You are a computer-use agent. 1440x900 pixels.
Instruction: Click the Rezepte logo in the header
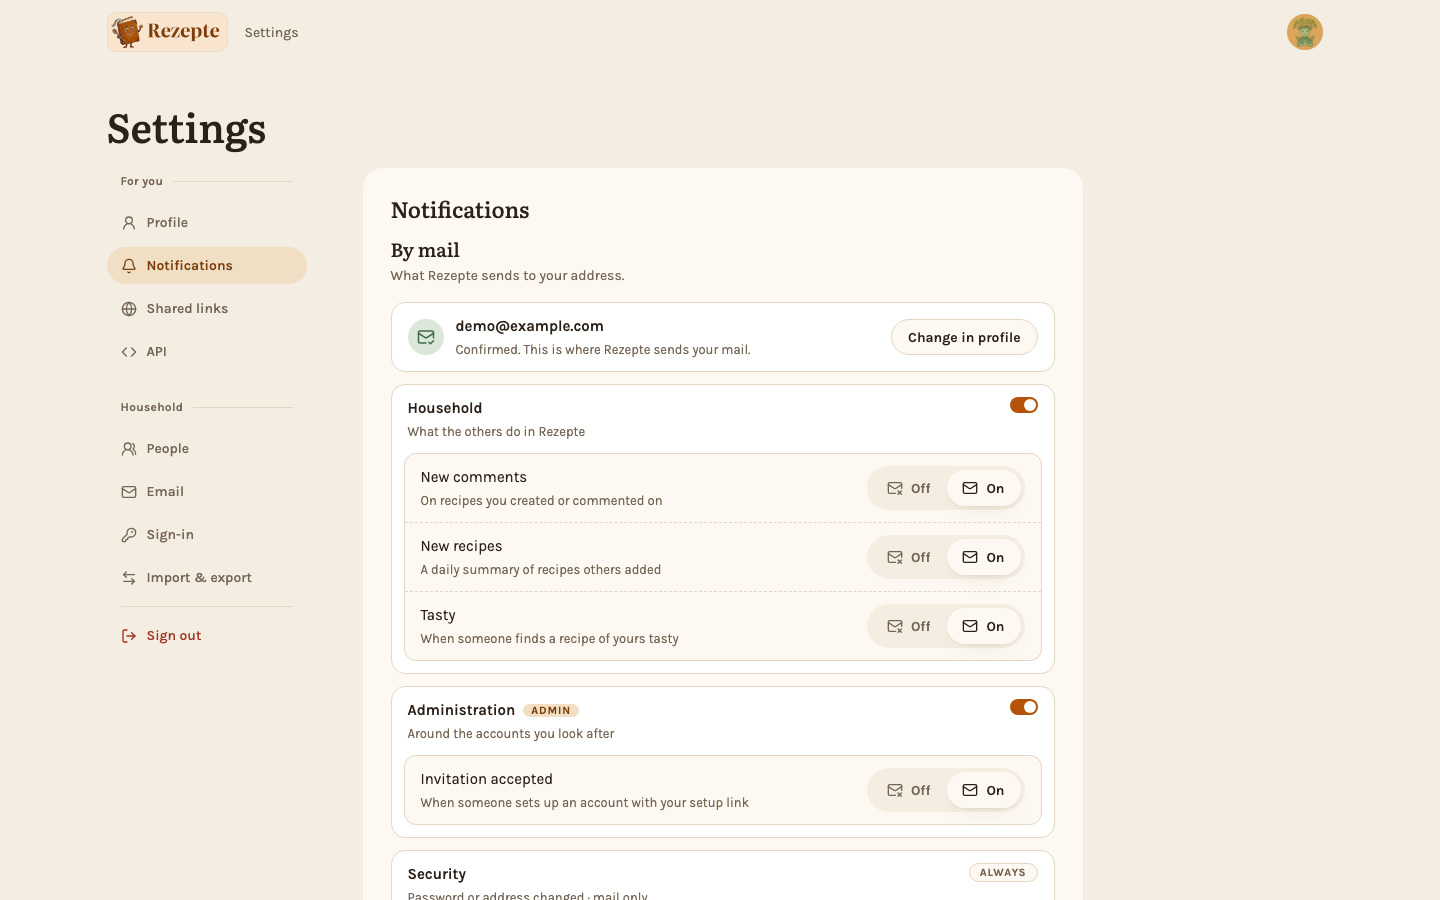pyautogui.click(x=167, y=32)
